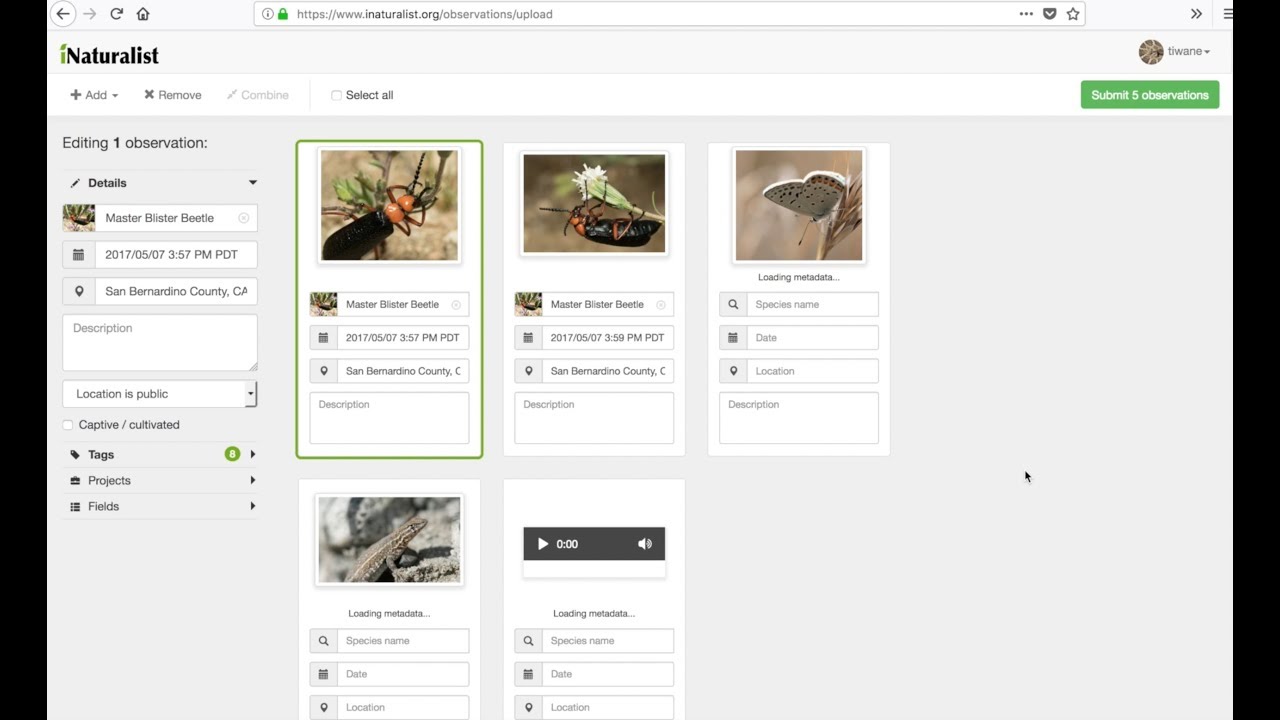
Task: Open the tiwane user avatar
Action: [x=1151, y=52]
